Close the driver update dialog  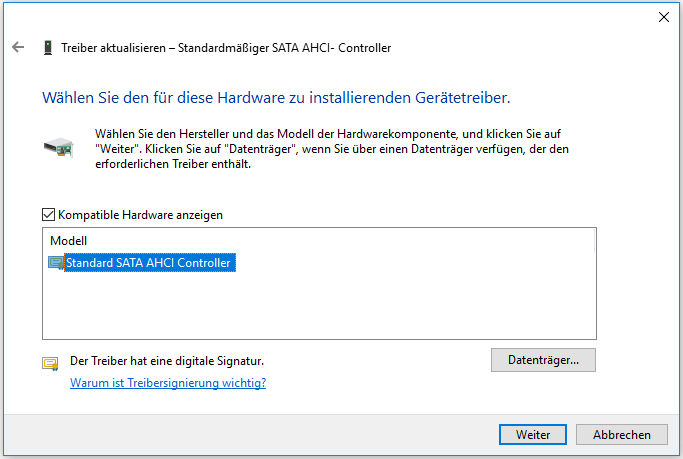(664, 17)
